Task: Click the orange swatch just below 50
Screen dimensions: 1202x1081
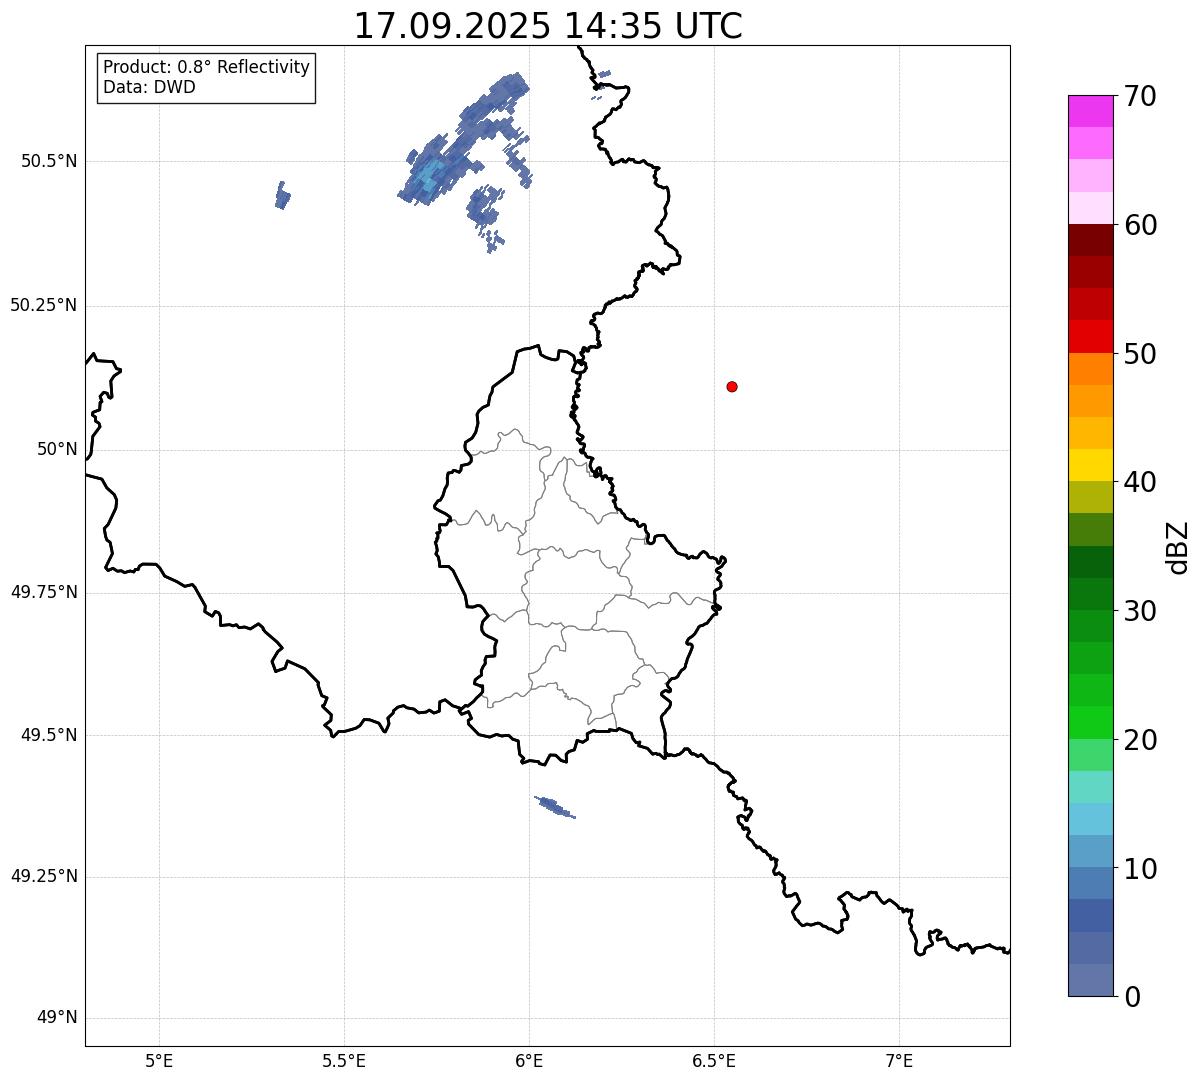Action: pos(1092,369)
